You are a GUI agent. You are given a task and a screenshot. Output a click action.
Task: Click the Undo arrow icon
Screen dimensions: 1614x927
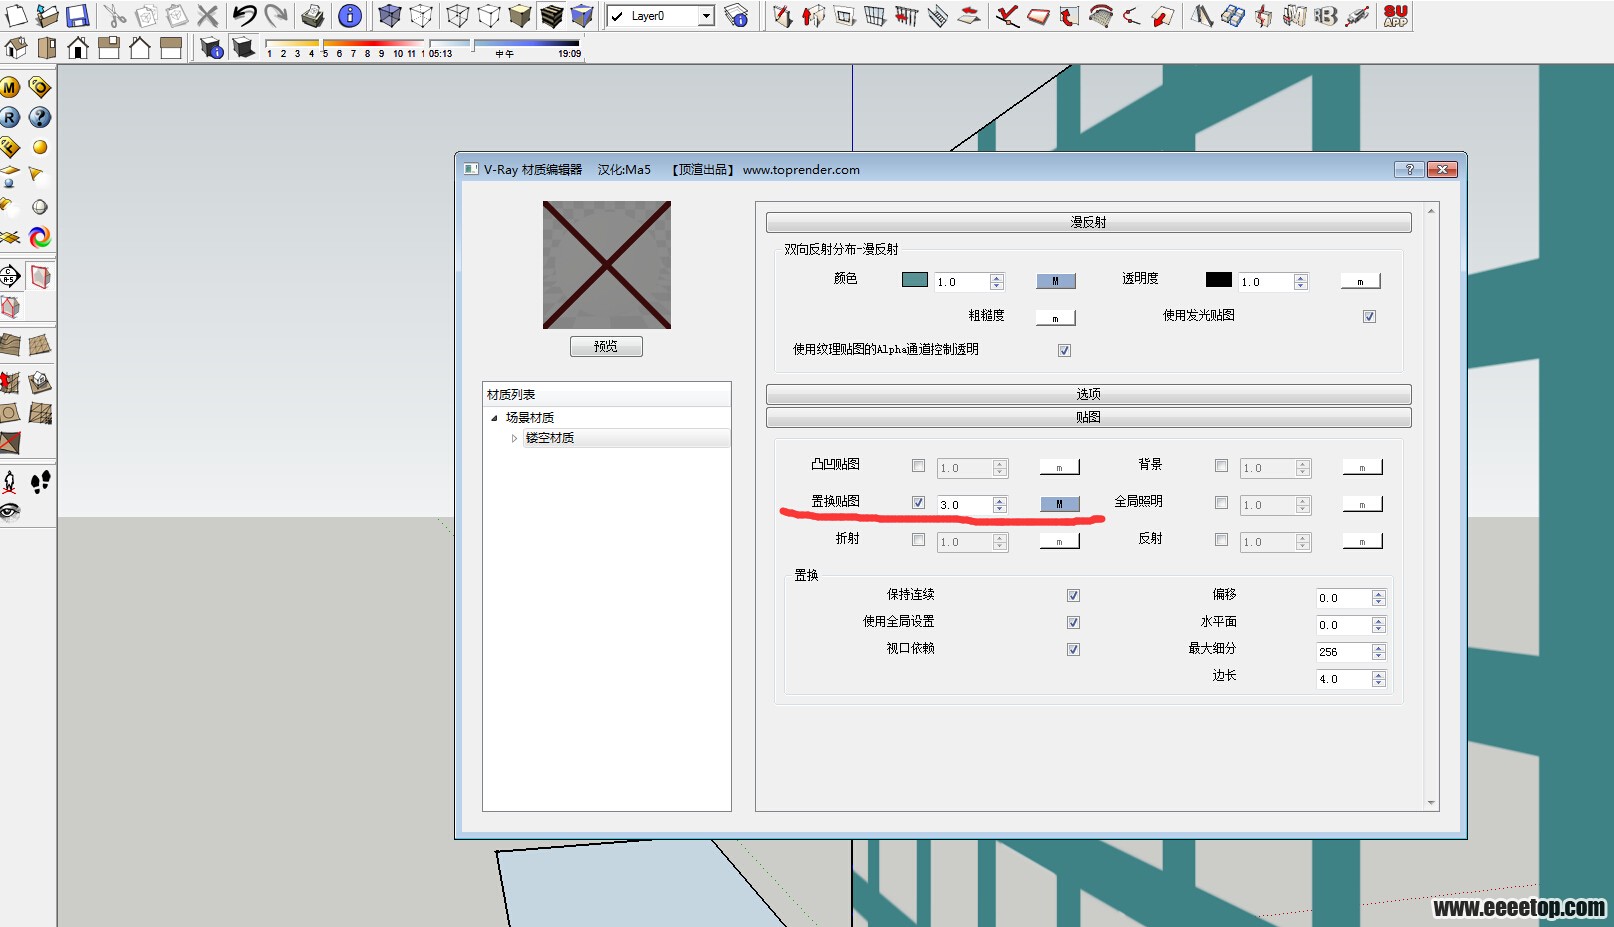pos(245,15)
